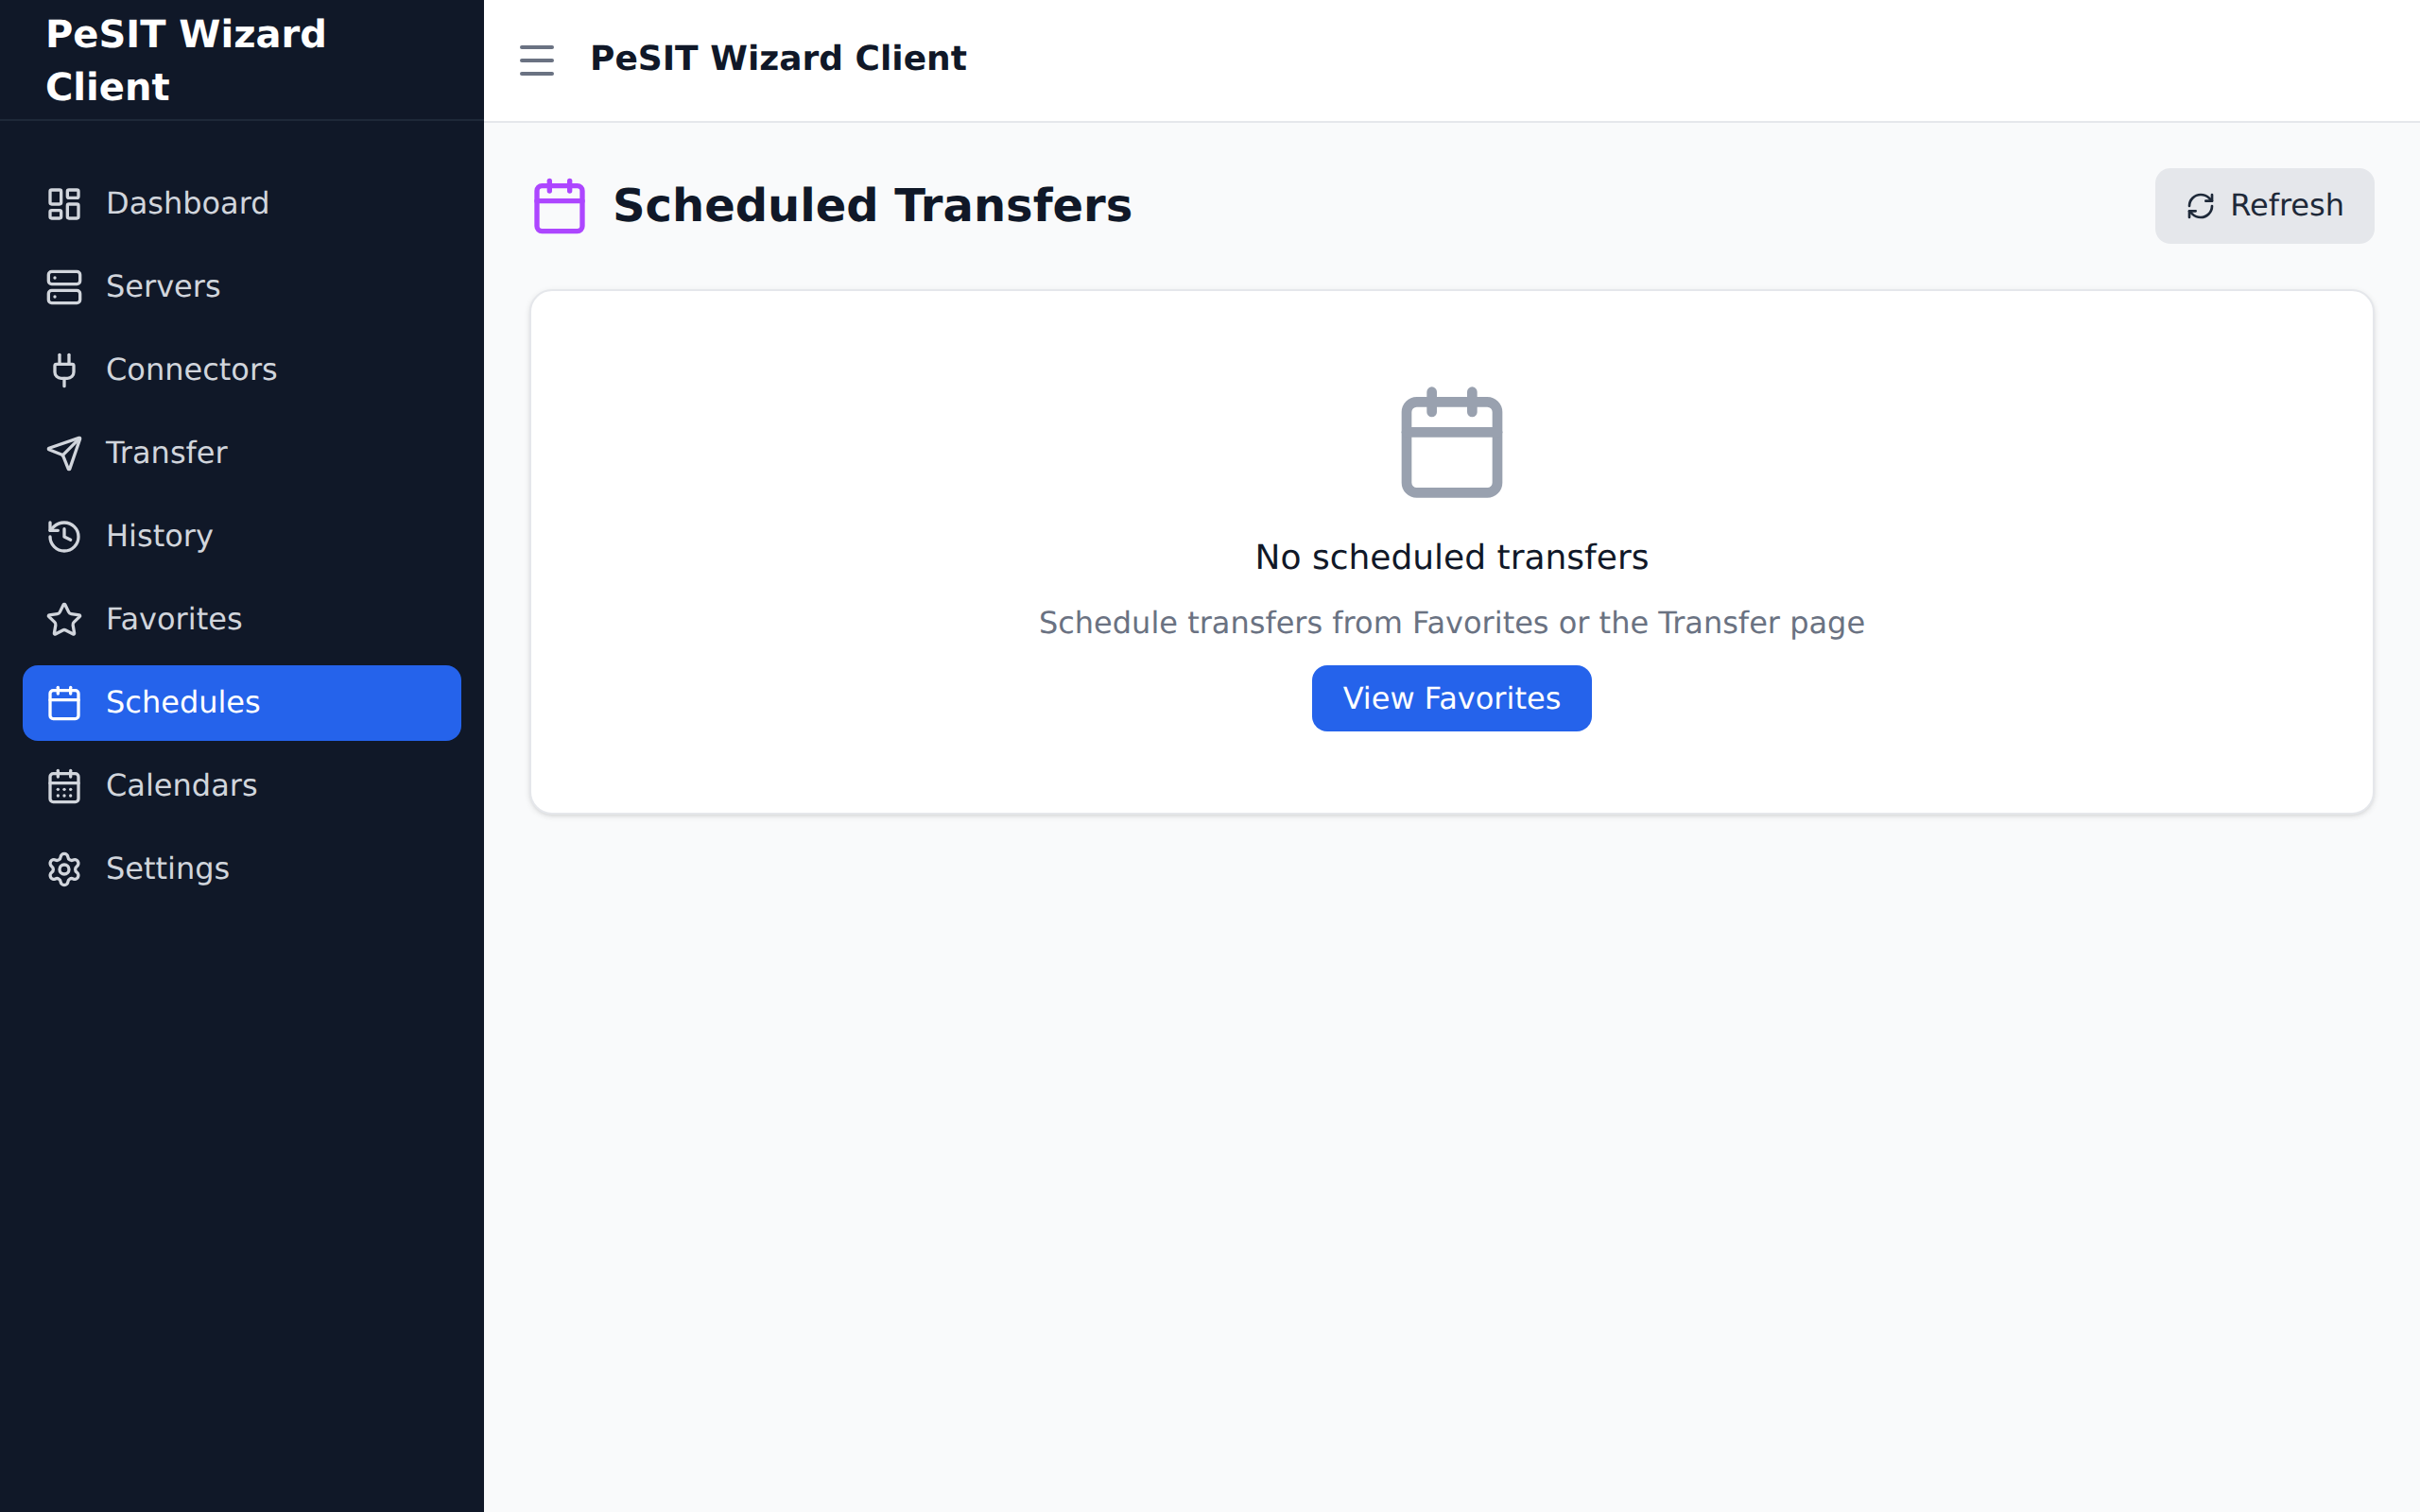The image size is (2420, 1512).
Task: Click the Favorites star icon
Action: pyautogui.click(x=64, y=619)
